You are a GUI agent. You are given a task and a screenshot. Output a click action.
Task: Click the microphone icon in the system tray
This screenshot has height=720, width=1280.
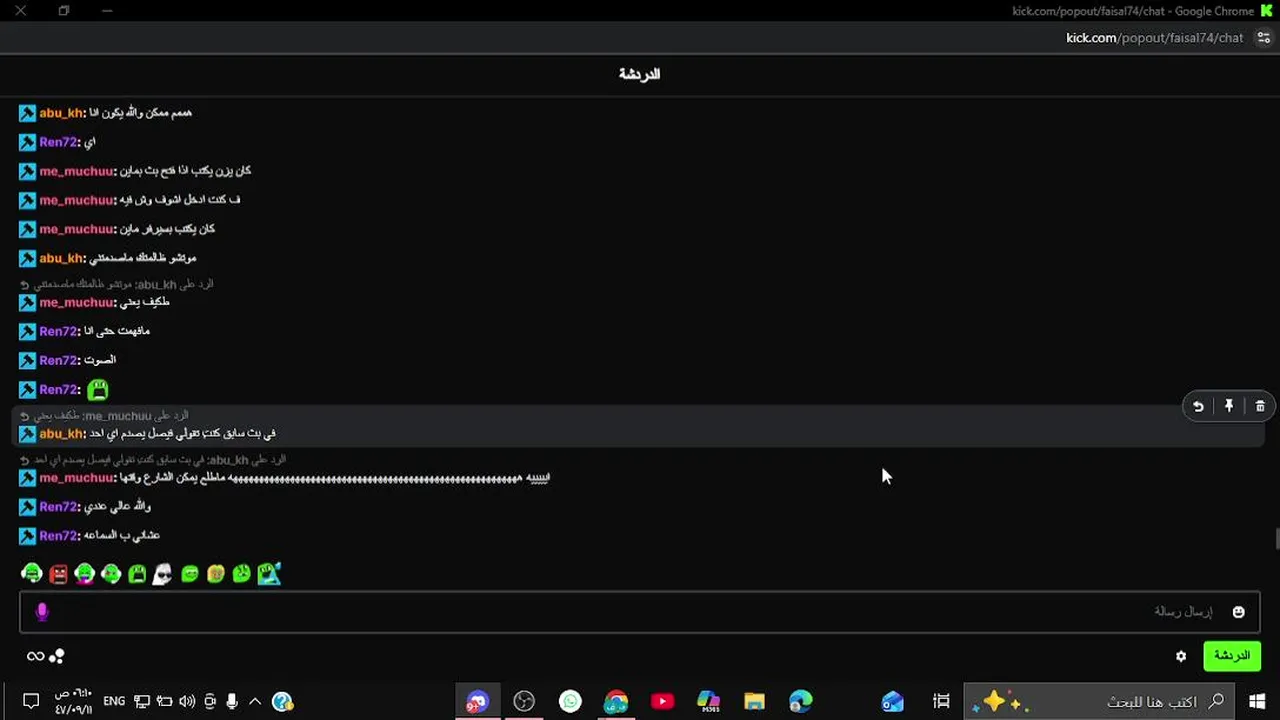click(x=232, y=701)
